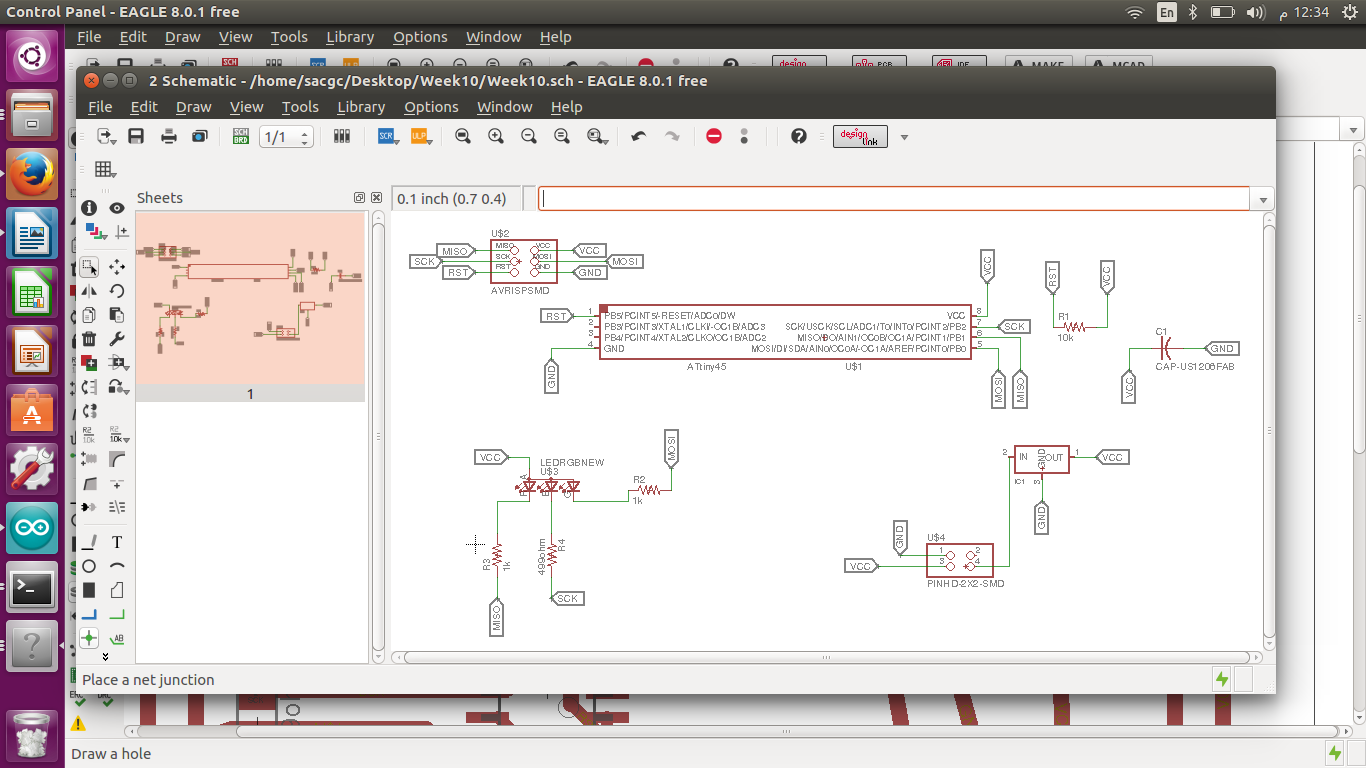Click the Save schematic floppy icon

pos(137,136)
